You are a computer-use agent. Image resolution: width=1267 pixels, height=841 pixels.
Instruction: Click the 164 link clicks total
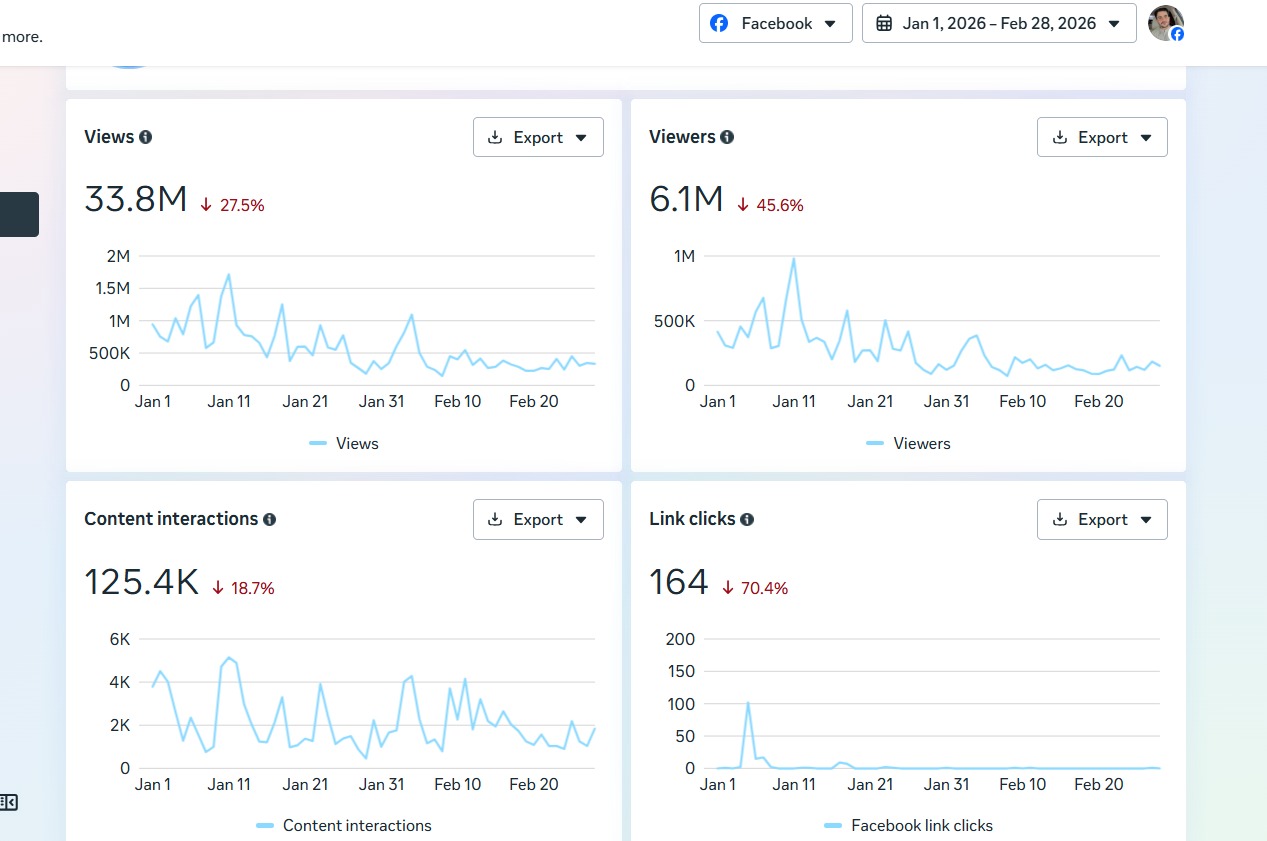[679, 582]
